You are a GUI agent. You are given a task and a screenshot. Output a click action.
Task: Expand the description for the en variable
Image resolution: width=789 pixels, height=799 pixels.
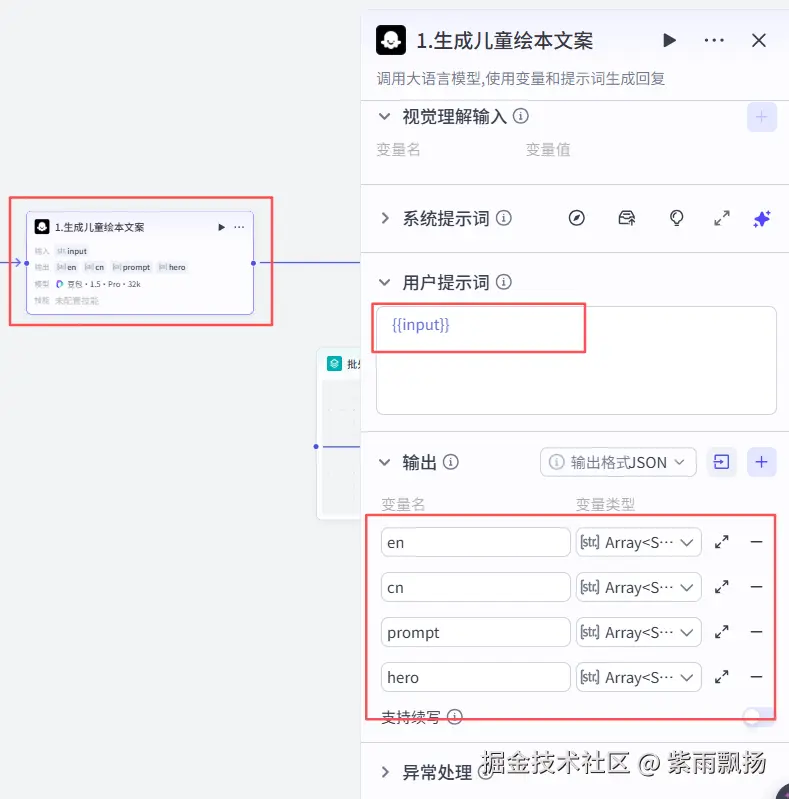pos(721,542)
